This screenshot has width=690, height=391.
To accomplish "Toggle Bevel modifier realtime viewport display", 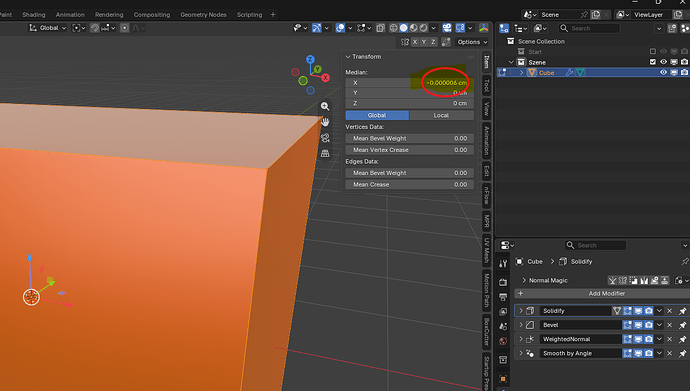I will point(638,325).
